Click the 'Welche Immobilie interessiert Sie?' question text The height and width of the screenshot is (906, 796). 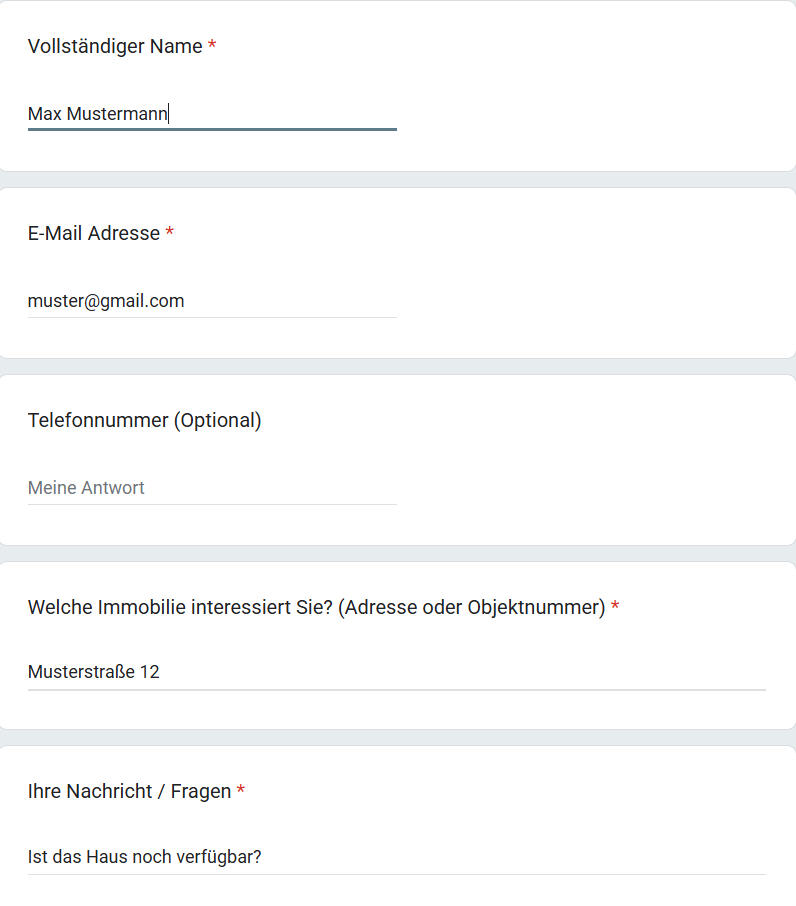[180, 607]
